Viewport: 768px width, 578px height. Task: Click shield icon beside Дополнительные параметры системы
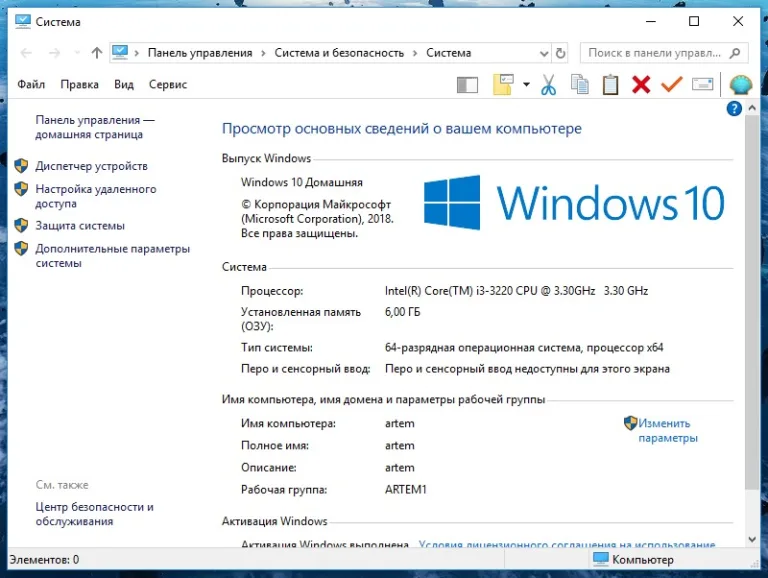click(21, 248)
